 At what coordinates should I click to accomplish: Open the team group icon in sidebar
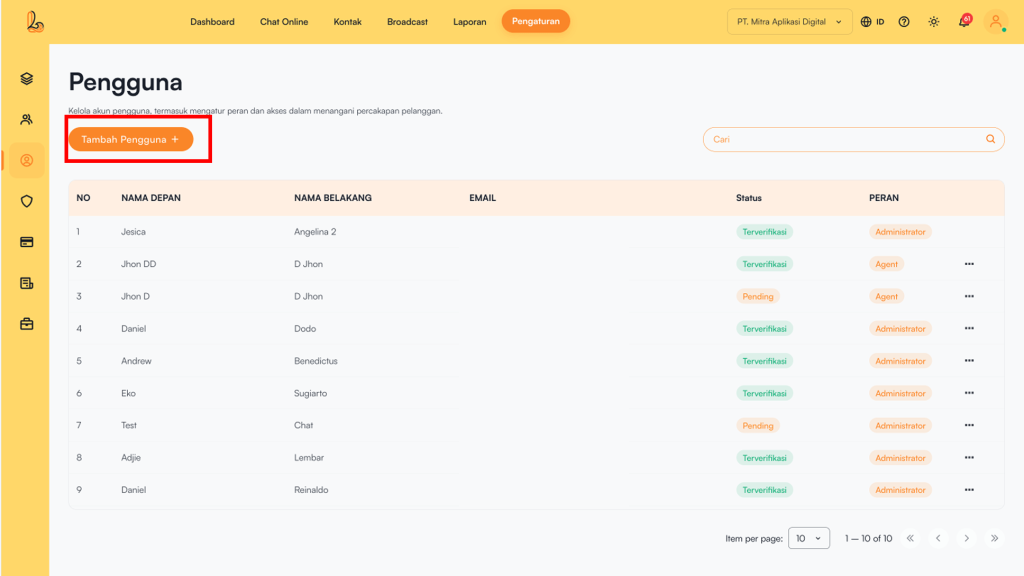pos(27,120)
